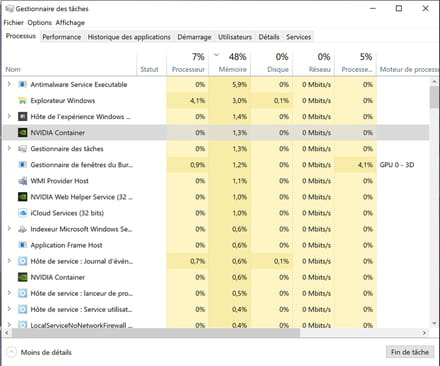This screenshot has height=366, width=440.
Task: Click the vertical scrollbar down arrow
Action: [434, 323]
